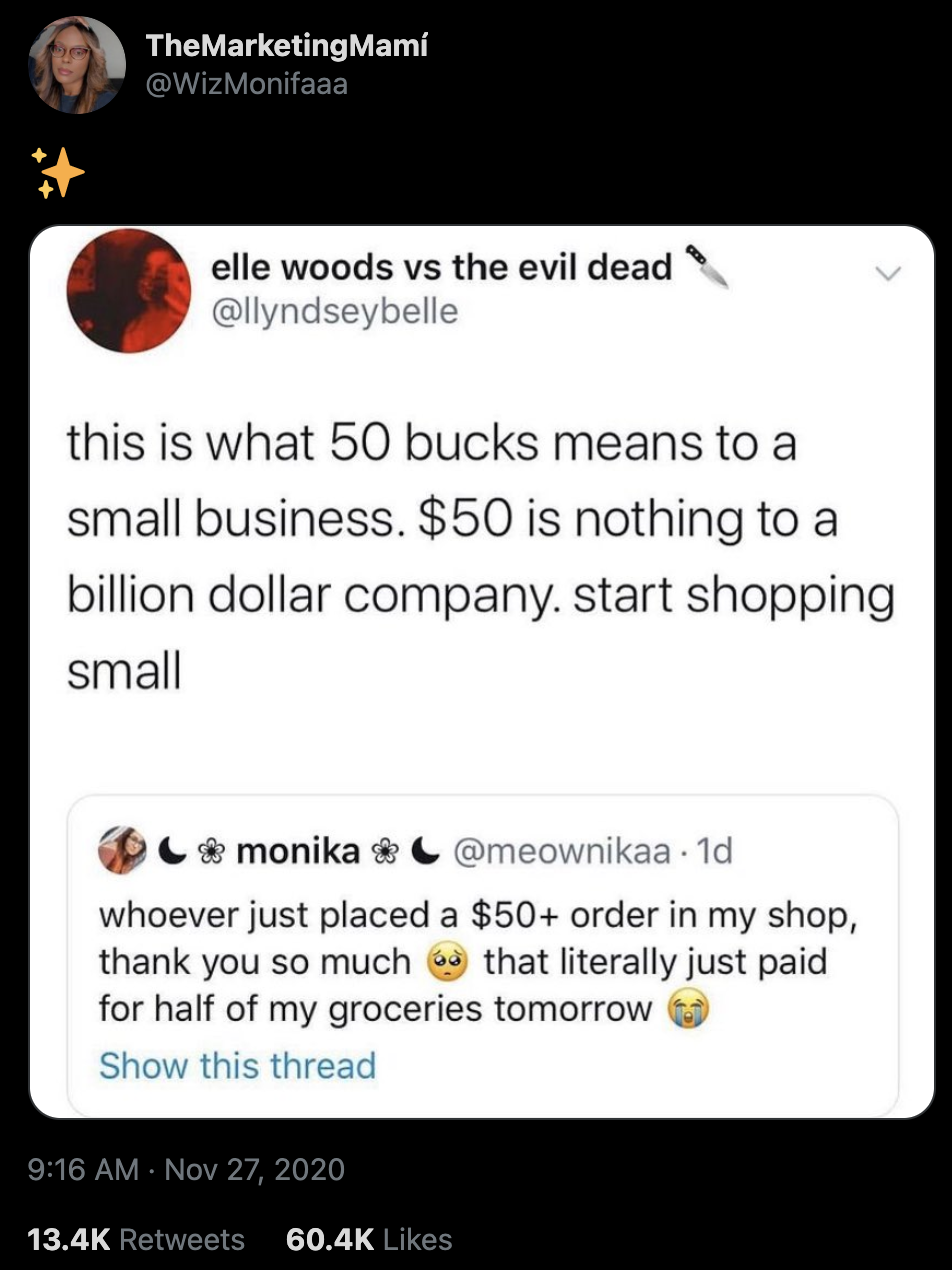Screen dimensions: 952x1270
Task: Click the @WizMonifaaa handle
Action: pos(247,84)
